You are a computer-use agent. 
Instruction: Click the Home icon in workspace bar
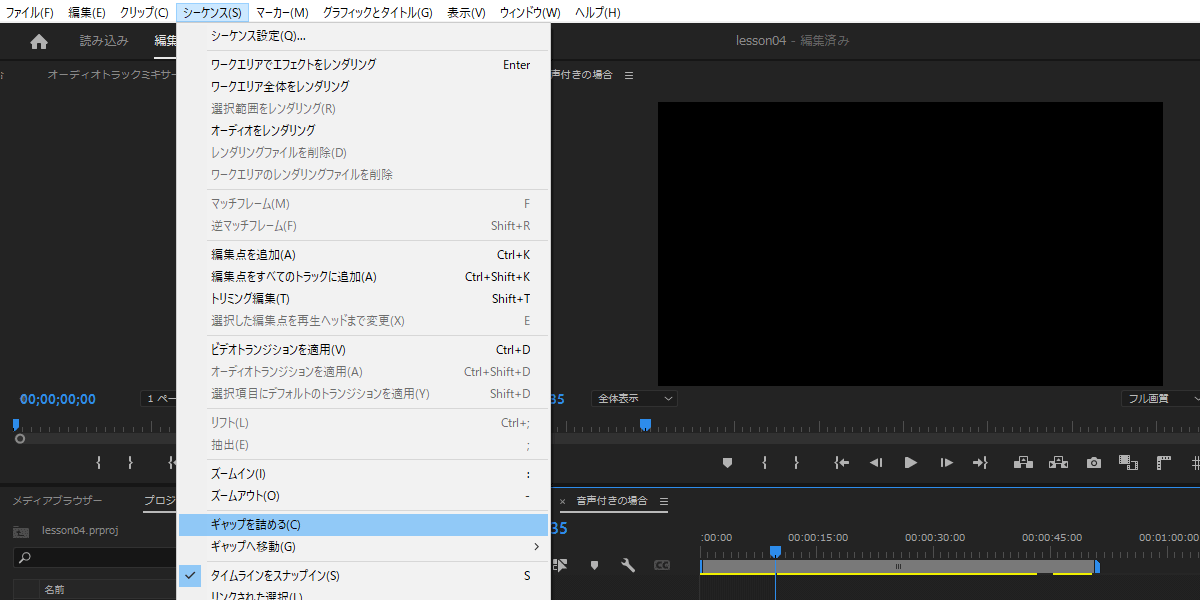coord(39,41)
